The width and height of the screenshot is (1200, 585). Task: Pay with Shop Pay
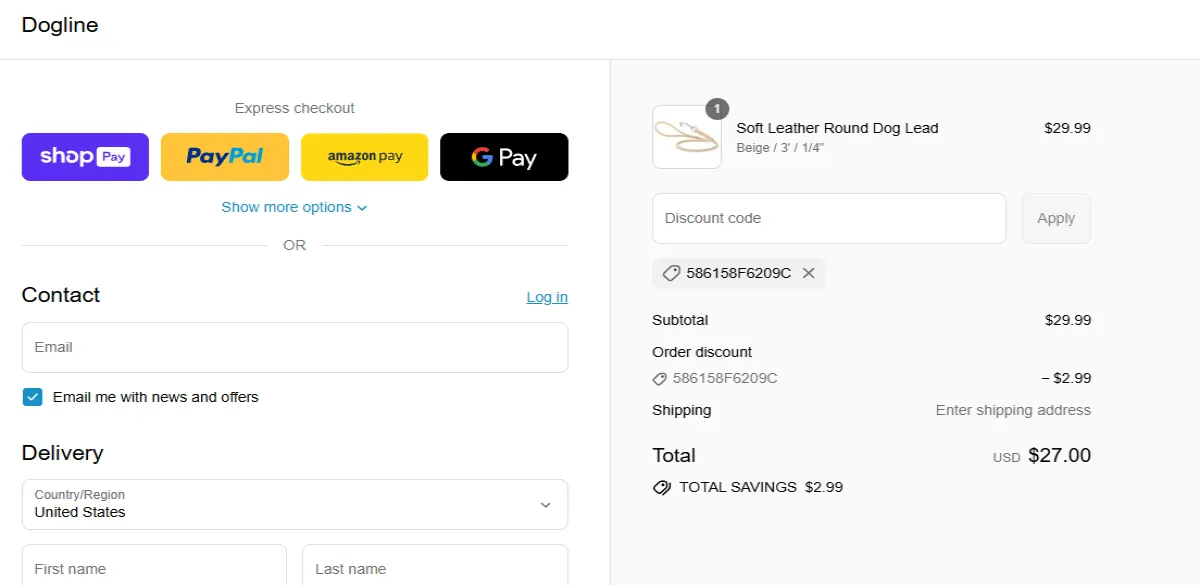(x=85, y=157)
